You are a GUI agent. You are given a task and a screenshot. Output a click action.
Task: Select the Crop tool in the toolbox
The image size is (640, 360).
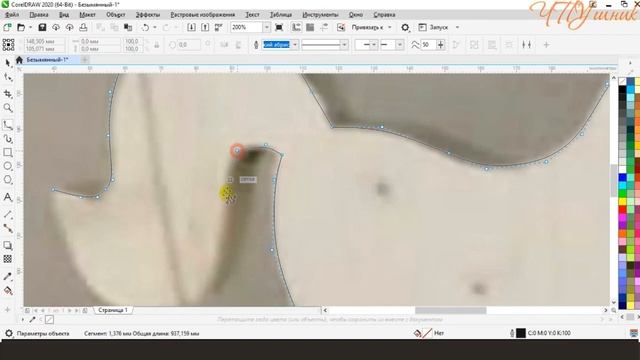click(7, 94)
